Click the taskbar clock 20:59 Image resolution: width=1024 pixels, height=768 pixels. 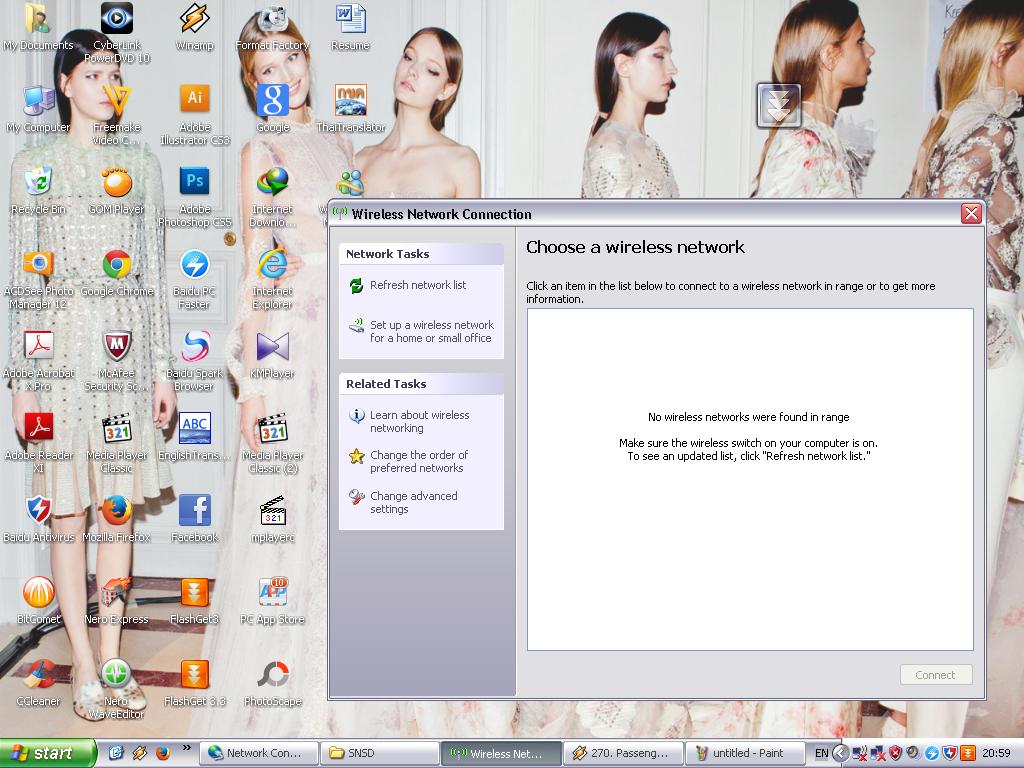(996, 753)
